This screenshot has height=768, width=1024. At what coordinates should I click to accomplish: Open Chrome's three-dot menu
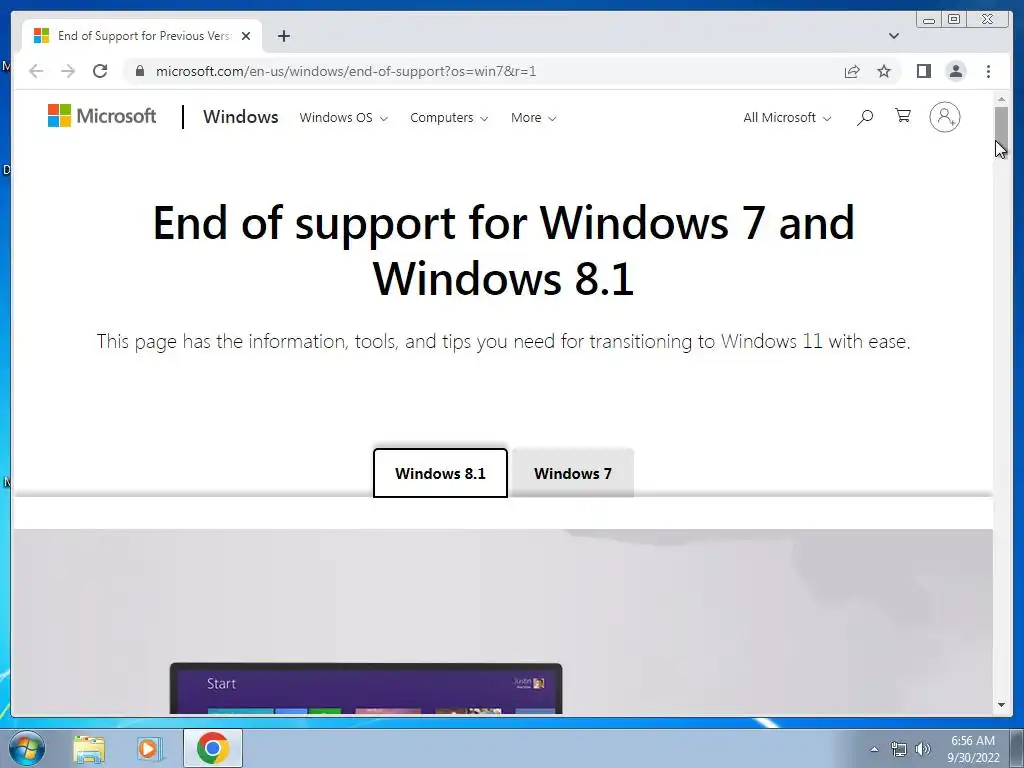pyautogui.click(x=988, y=71)
